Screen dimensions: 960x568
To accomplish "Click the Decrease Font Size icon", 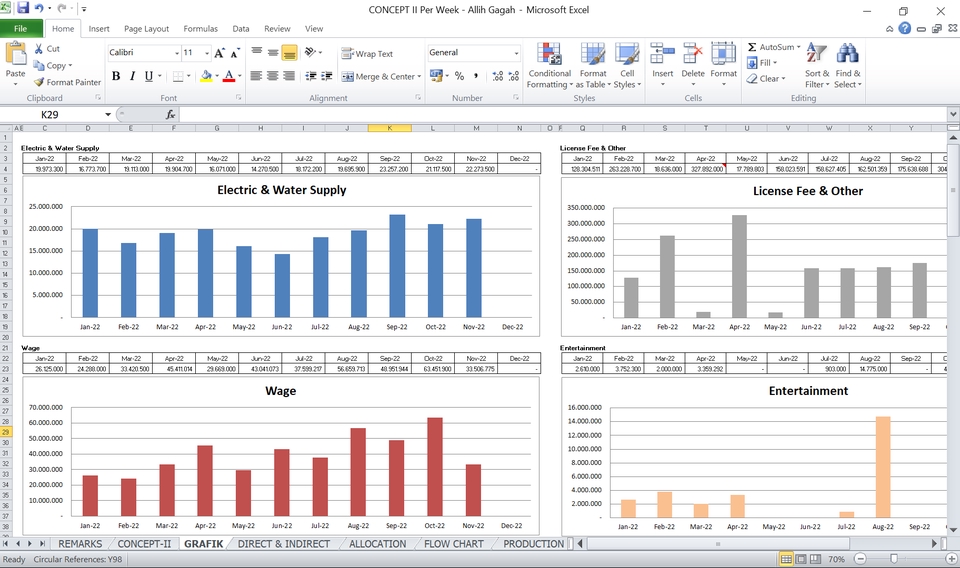I will coord(234,53).
